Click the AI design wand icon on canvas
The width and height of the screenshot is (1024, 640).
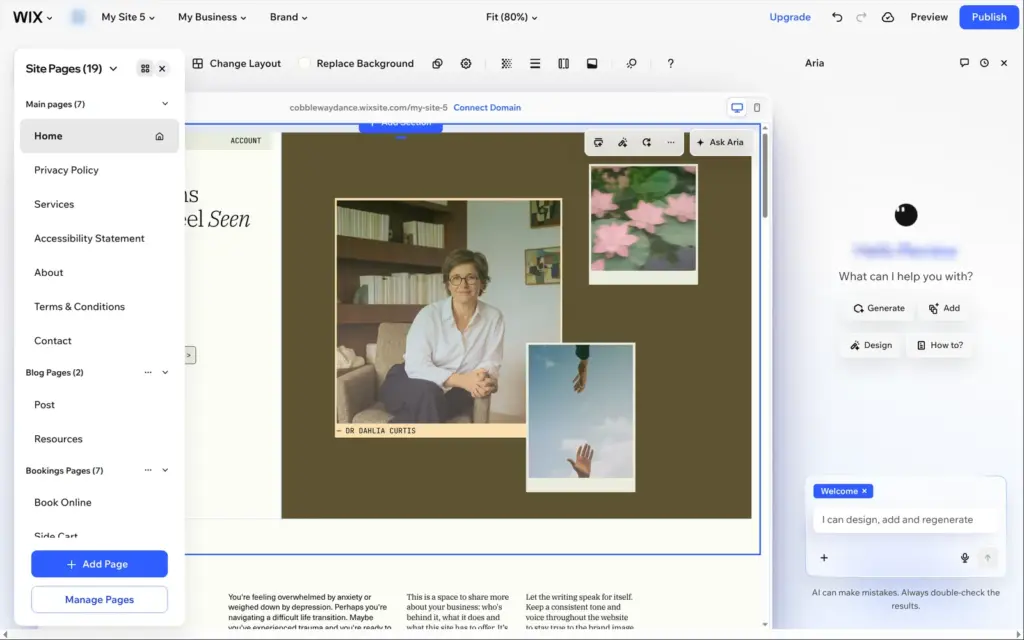click(x=622, y=142)
